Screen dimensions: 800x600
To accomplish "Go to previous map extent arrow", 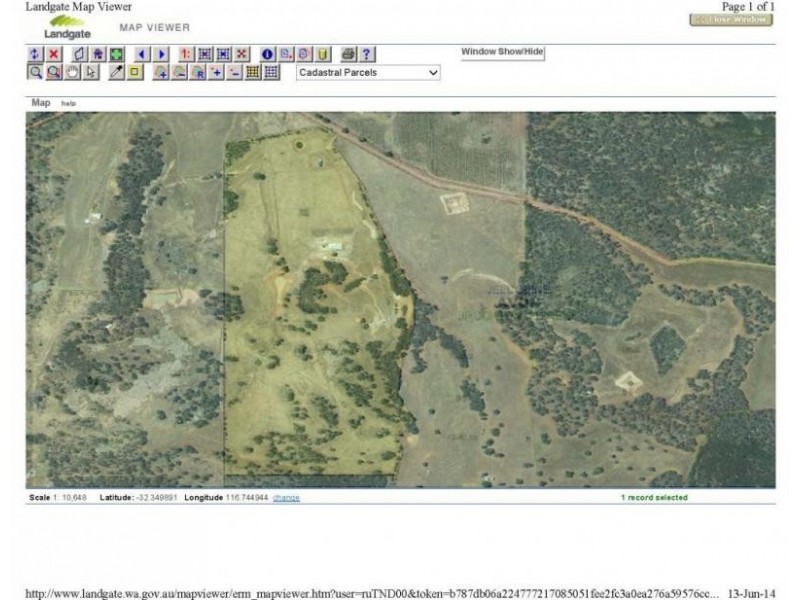I will [142, 54].
